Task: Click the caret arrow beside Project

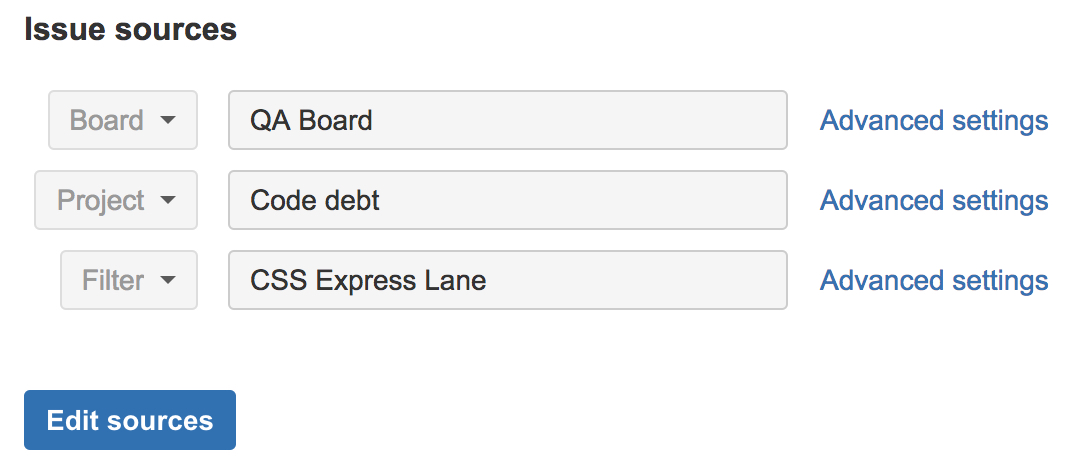Action: click(x=168, y=201)
